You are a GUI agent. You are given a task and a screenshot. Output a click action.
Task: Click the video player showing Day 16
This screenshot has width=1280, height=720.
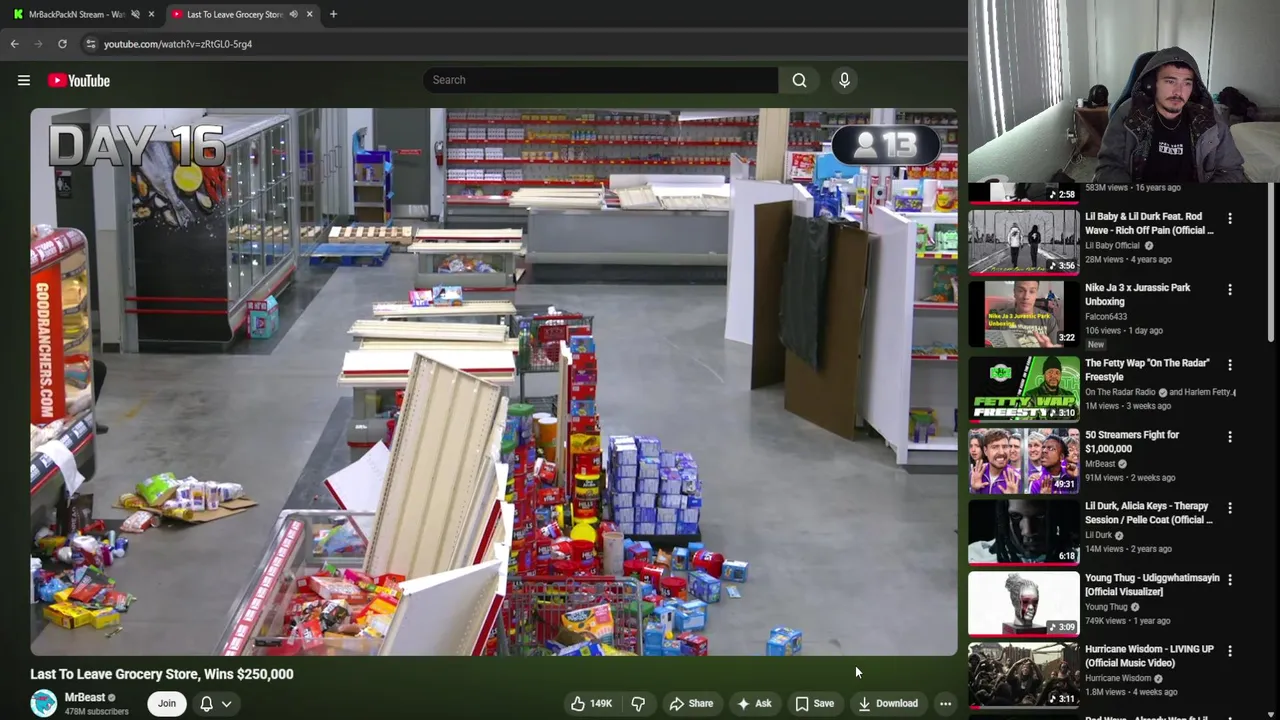pos(494,382)
